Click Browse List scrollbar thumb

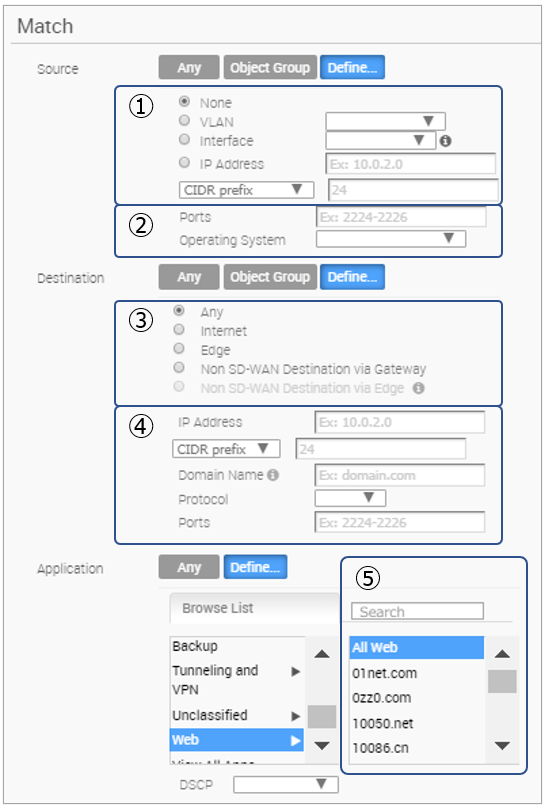tap(322, 717)
